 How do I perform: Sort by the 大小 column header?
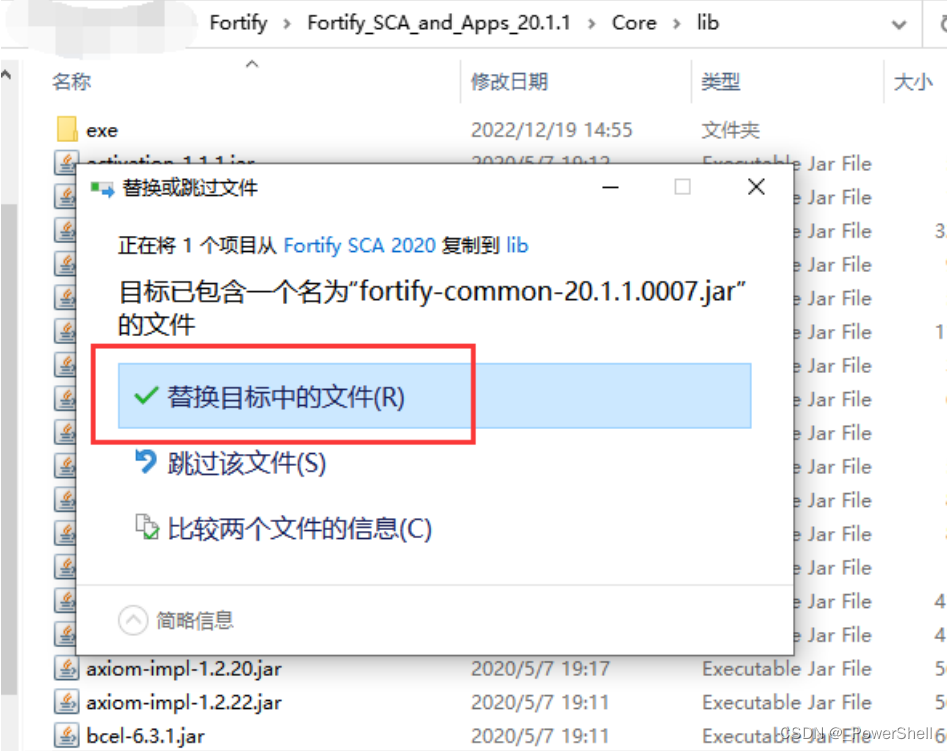(x=913, y=81)
